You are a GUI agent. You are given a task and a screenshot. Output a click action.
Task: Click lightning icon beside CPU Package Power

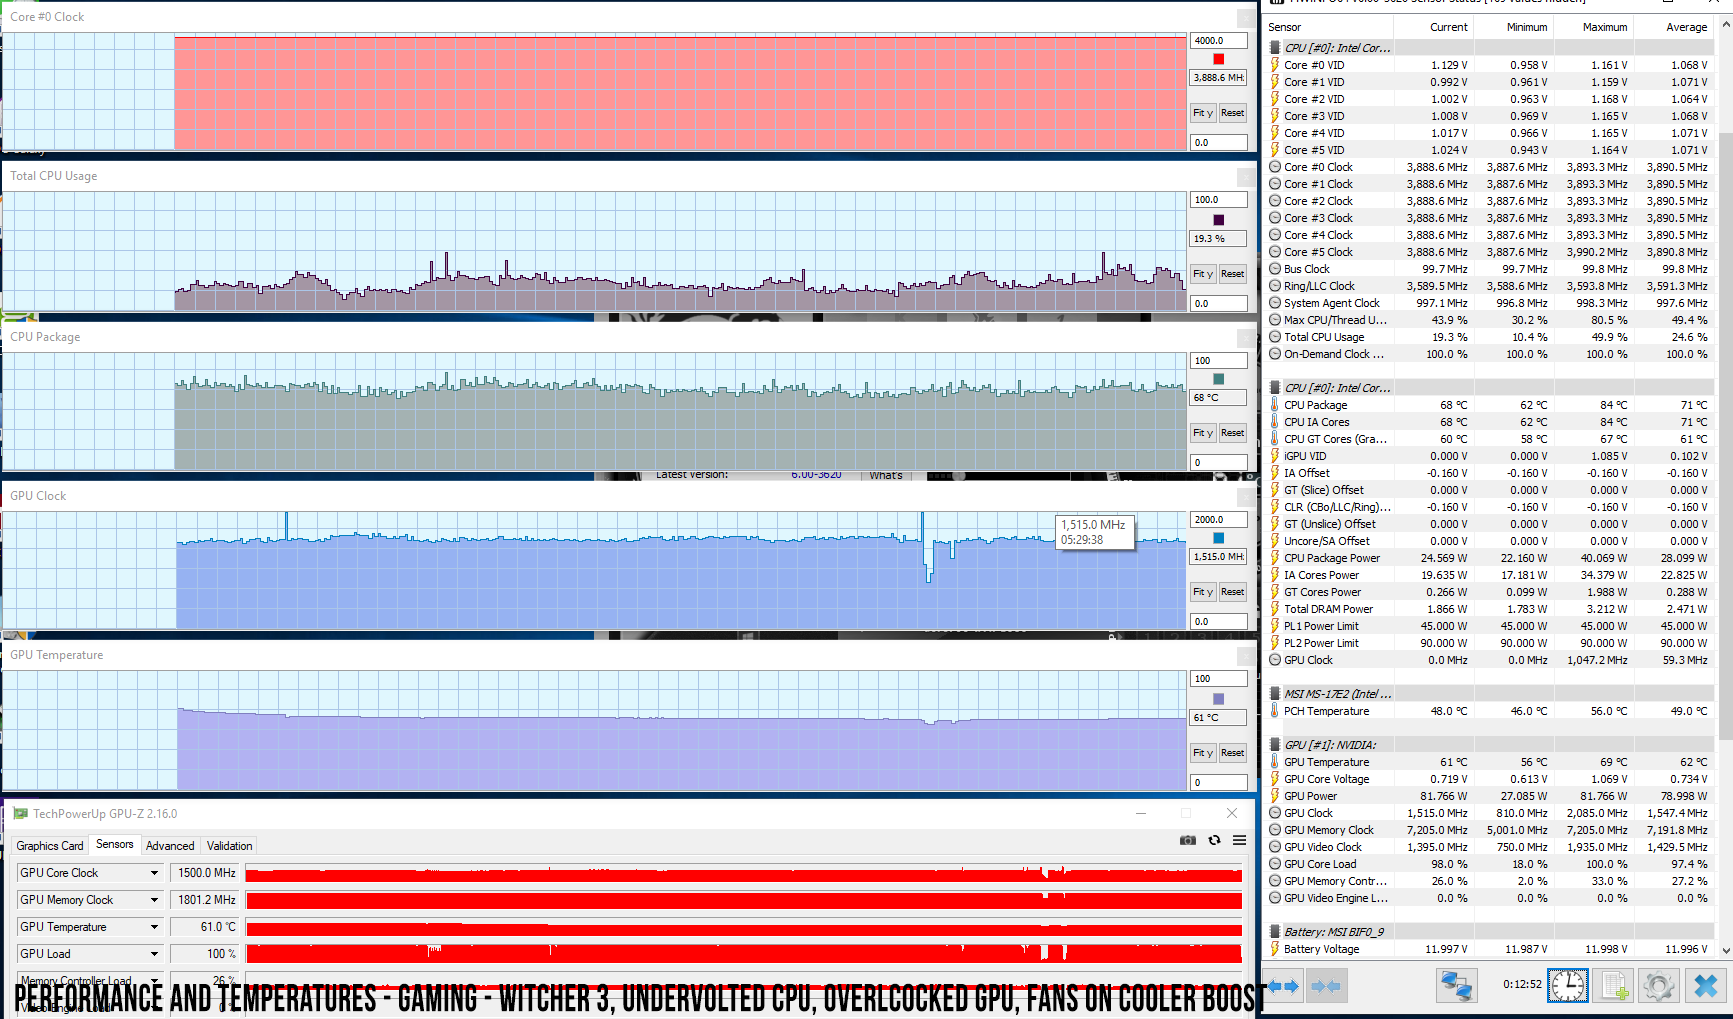(1275, 558)
